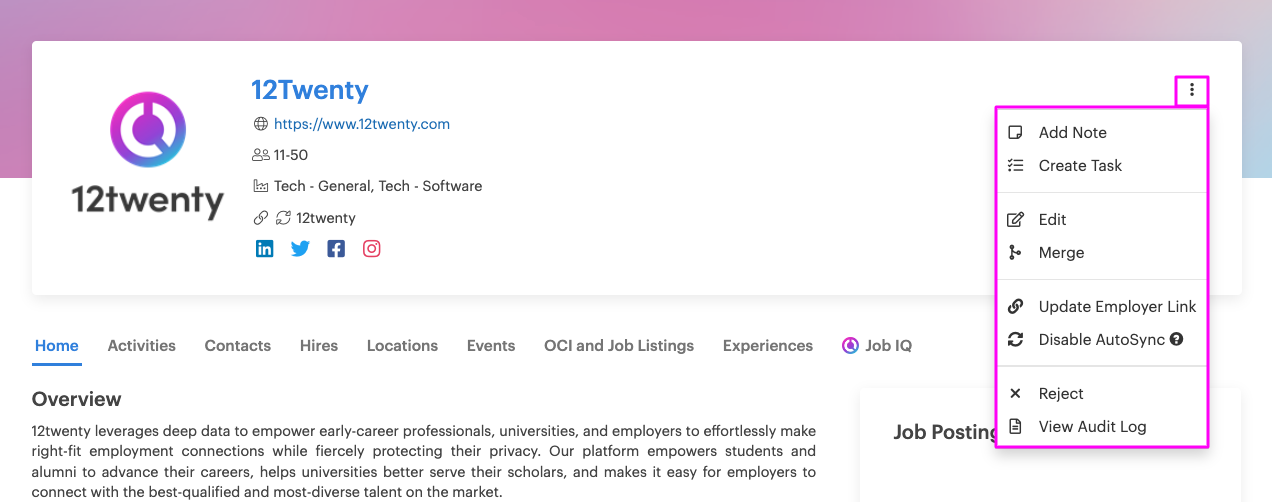Open the Twitter profile icon
The height and width of the screenshot is (502, 1272).
[300, 249]
